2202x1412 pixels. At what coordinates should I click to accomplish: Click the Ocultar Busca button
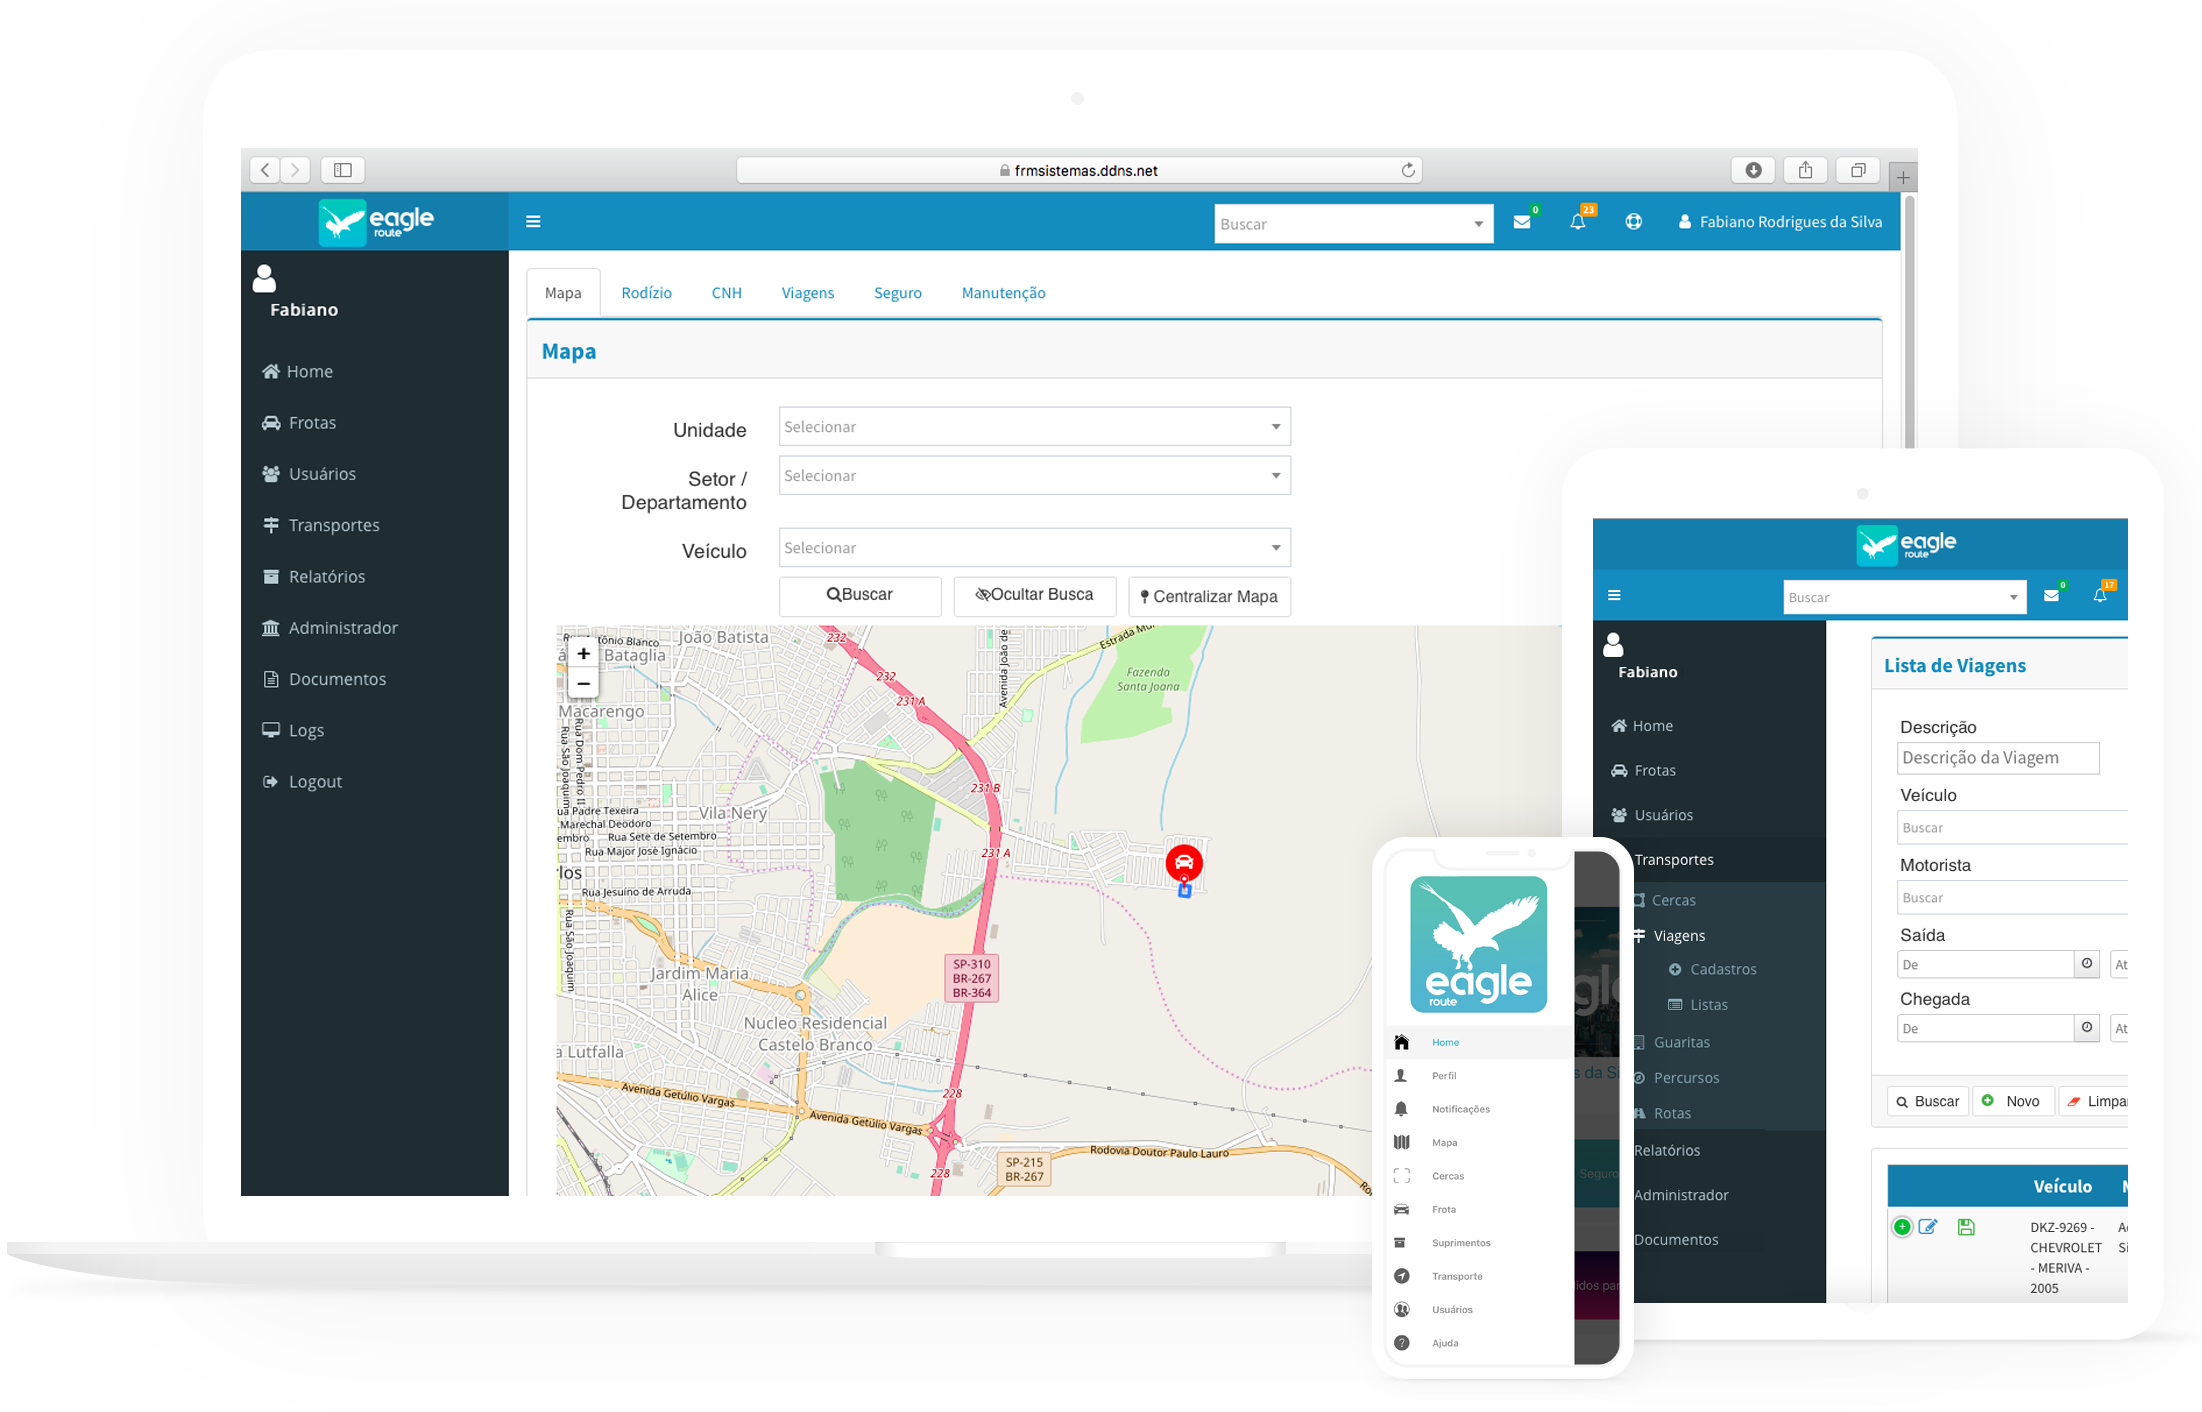1034,595
